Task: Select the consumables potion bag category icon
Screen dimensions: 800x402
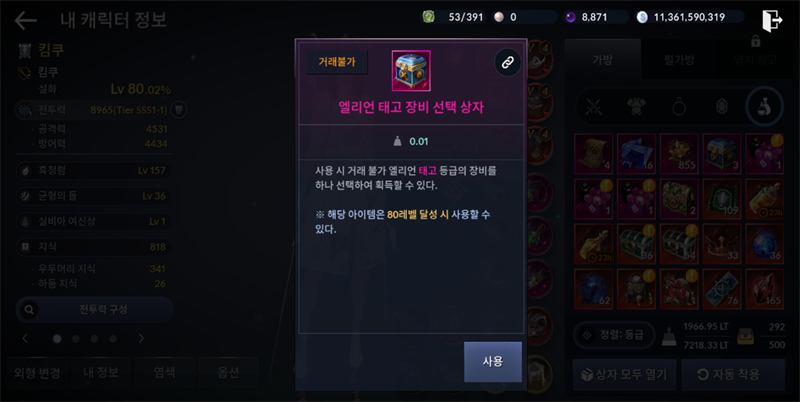Action: coord(764,107)
